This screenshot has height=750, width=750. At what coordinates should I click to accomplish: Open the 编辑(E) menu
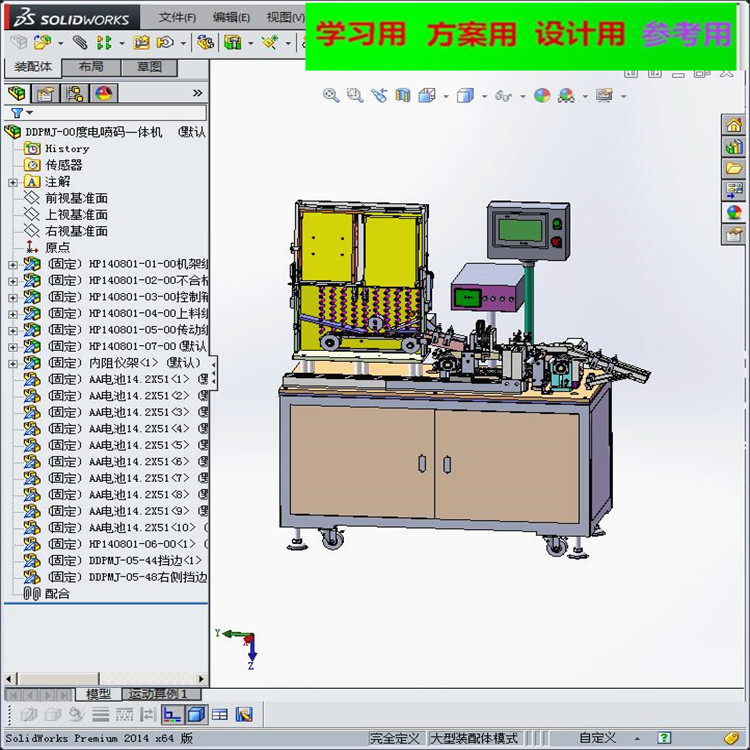point(231,18)
